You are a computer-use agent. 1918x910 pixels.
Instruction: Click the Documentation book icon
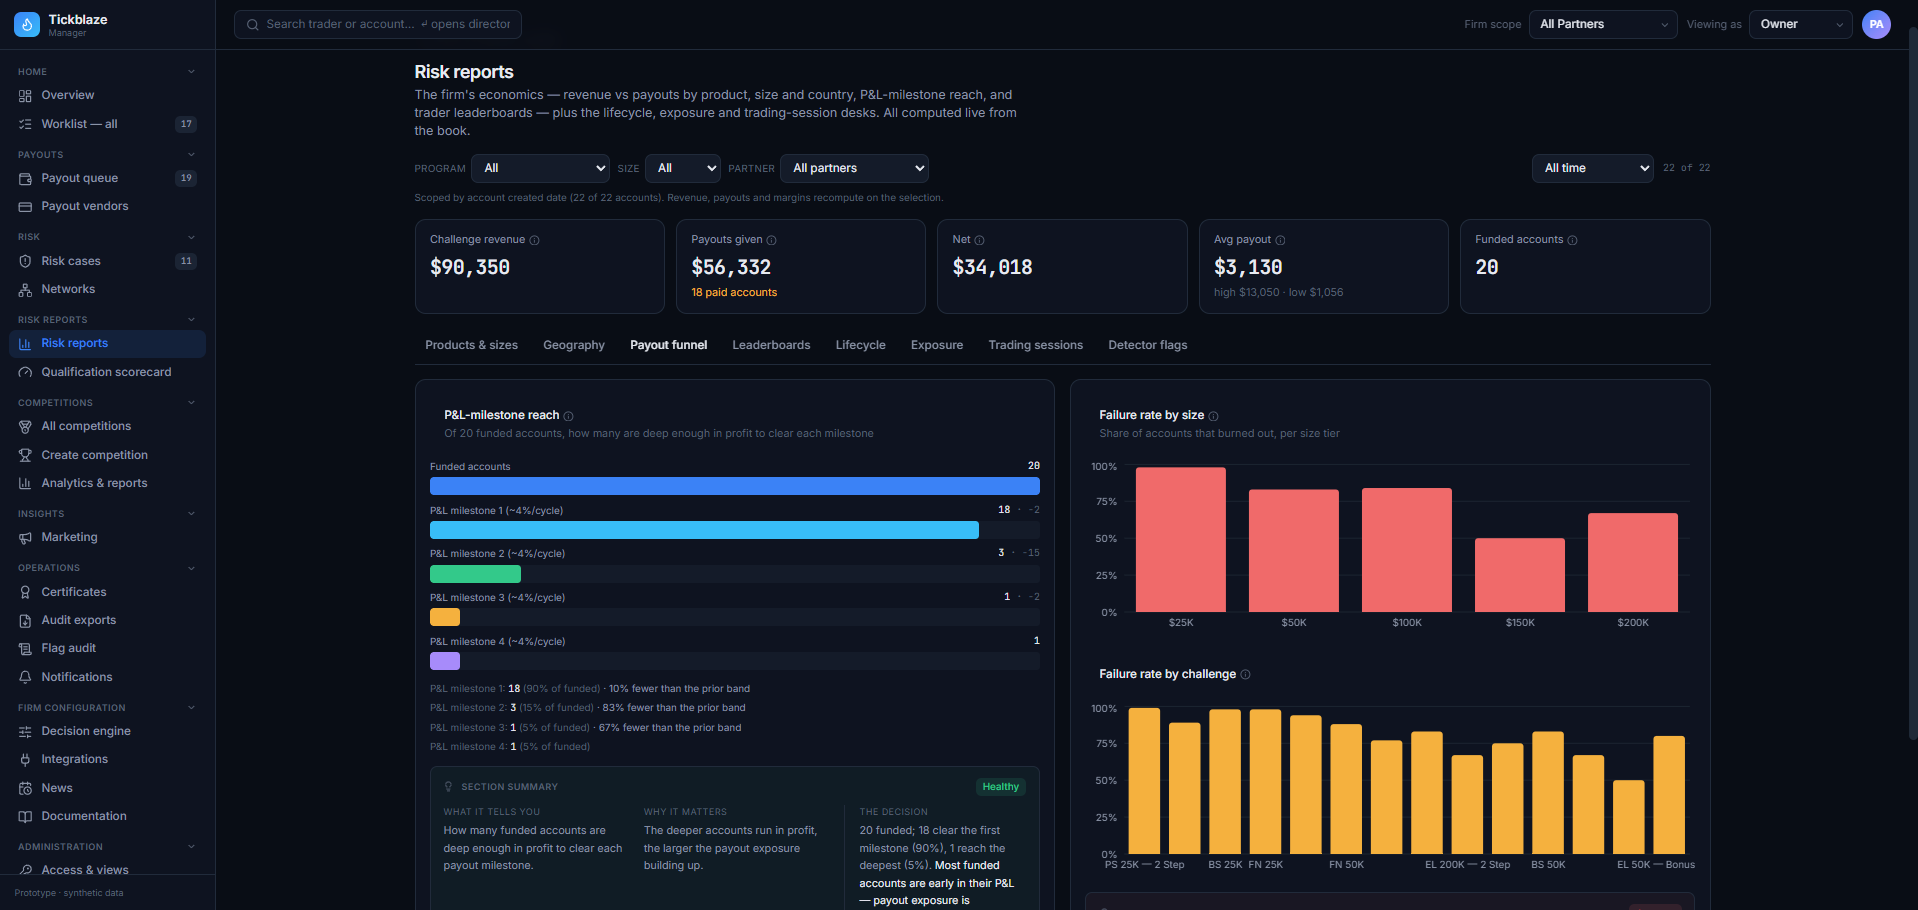tap(25, 817)
